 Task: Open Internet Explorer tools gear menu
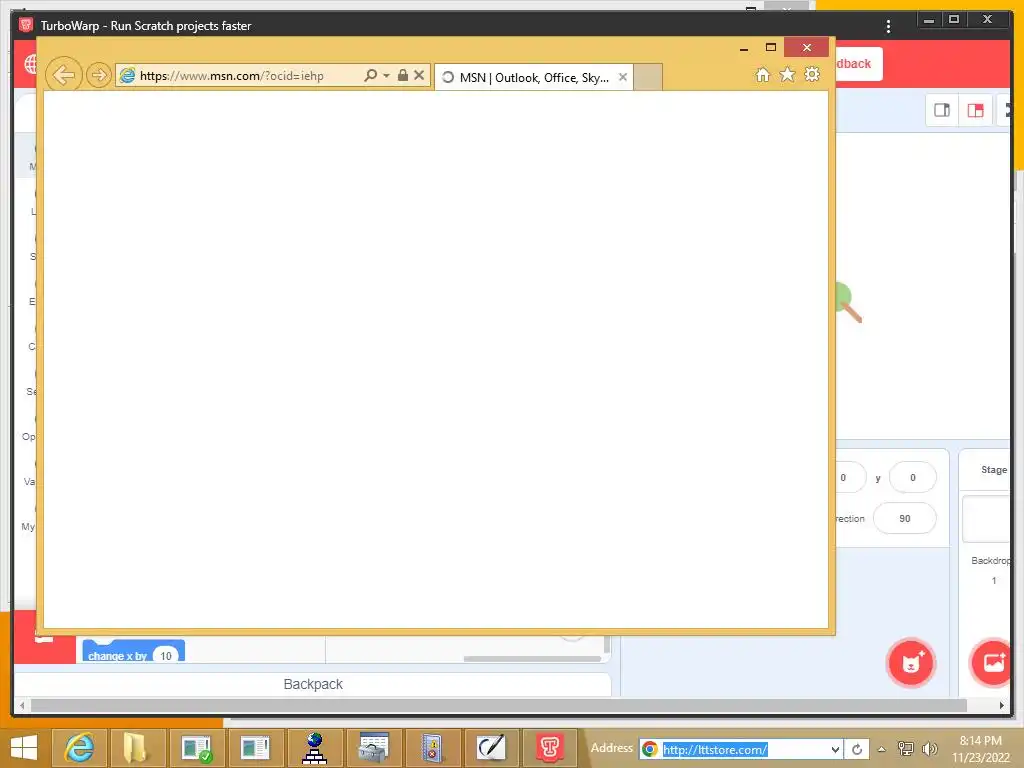click(812, 74)
